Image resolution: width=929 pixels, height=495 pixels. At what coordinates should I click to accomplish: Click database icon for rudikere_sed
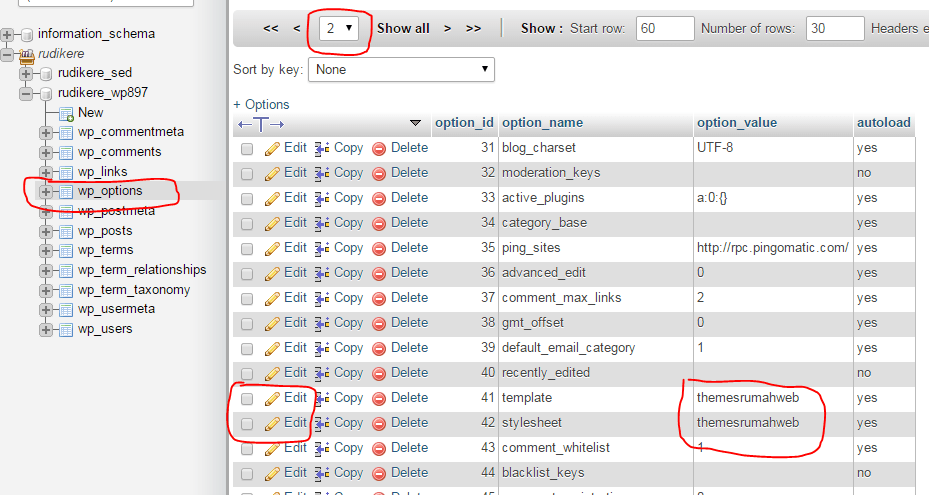coord(47,74)
